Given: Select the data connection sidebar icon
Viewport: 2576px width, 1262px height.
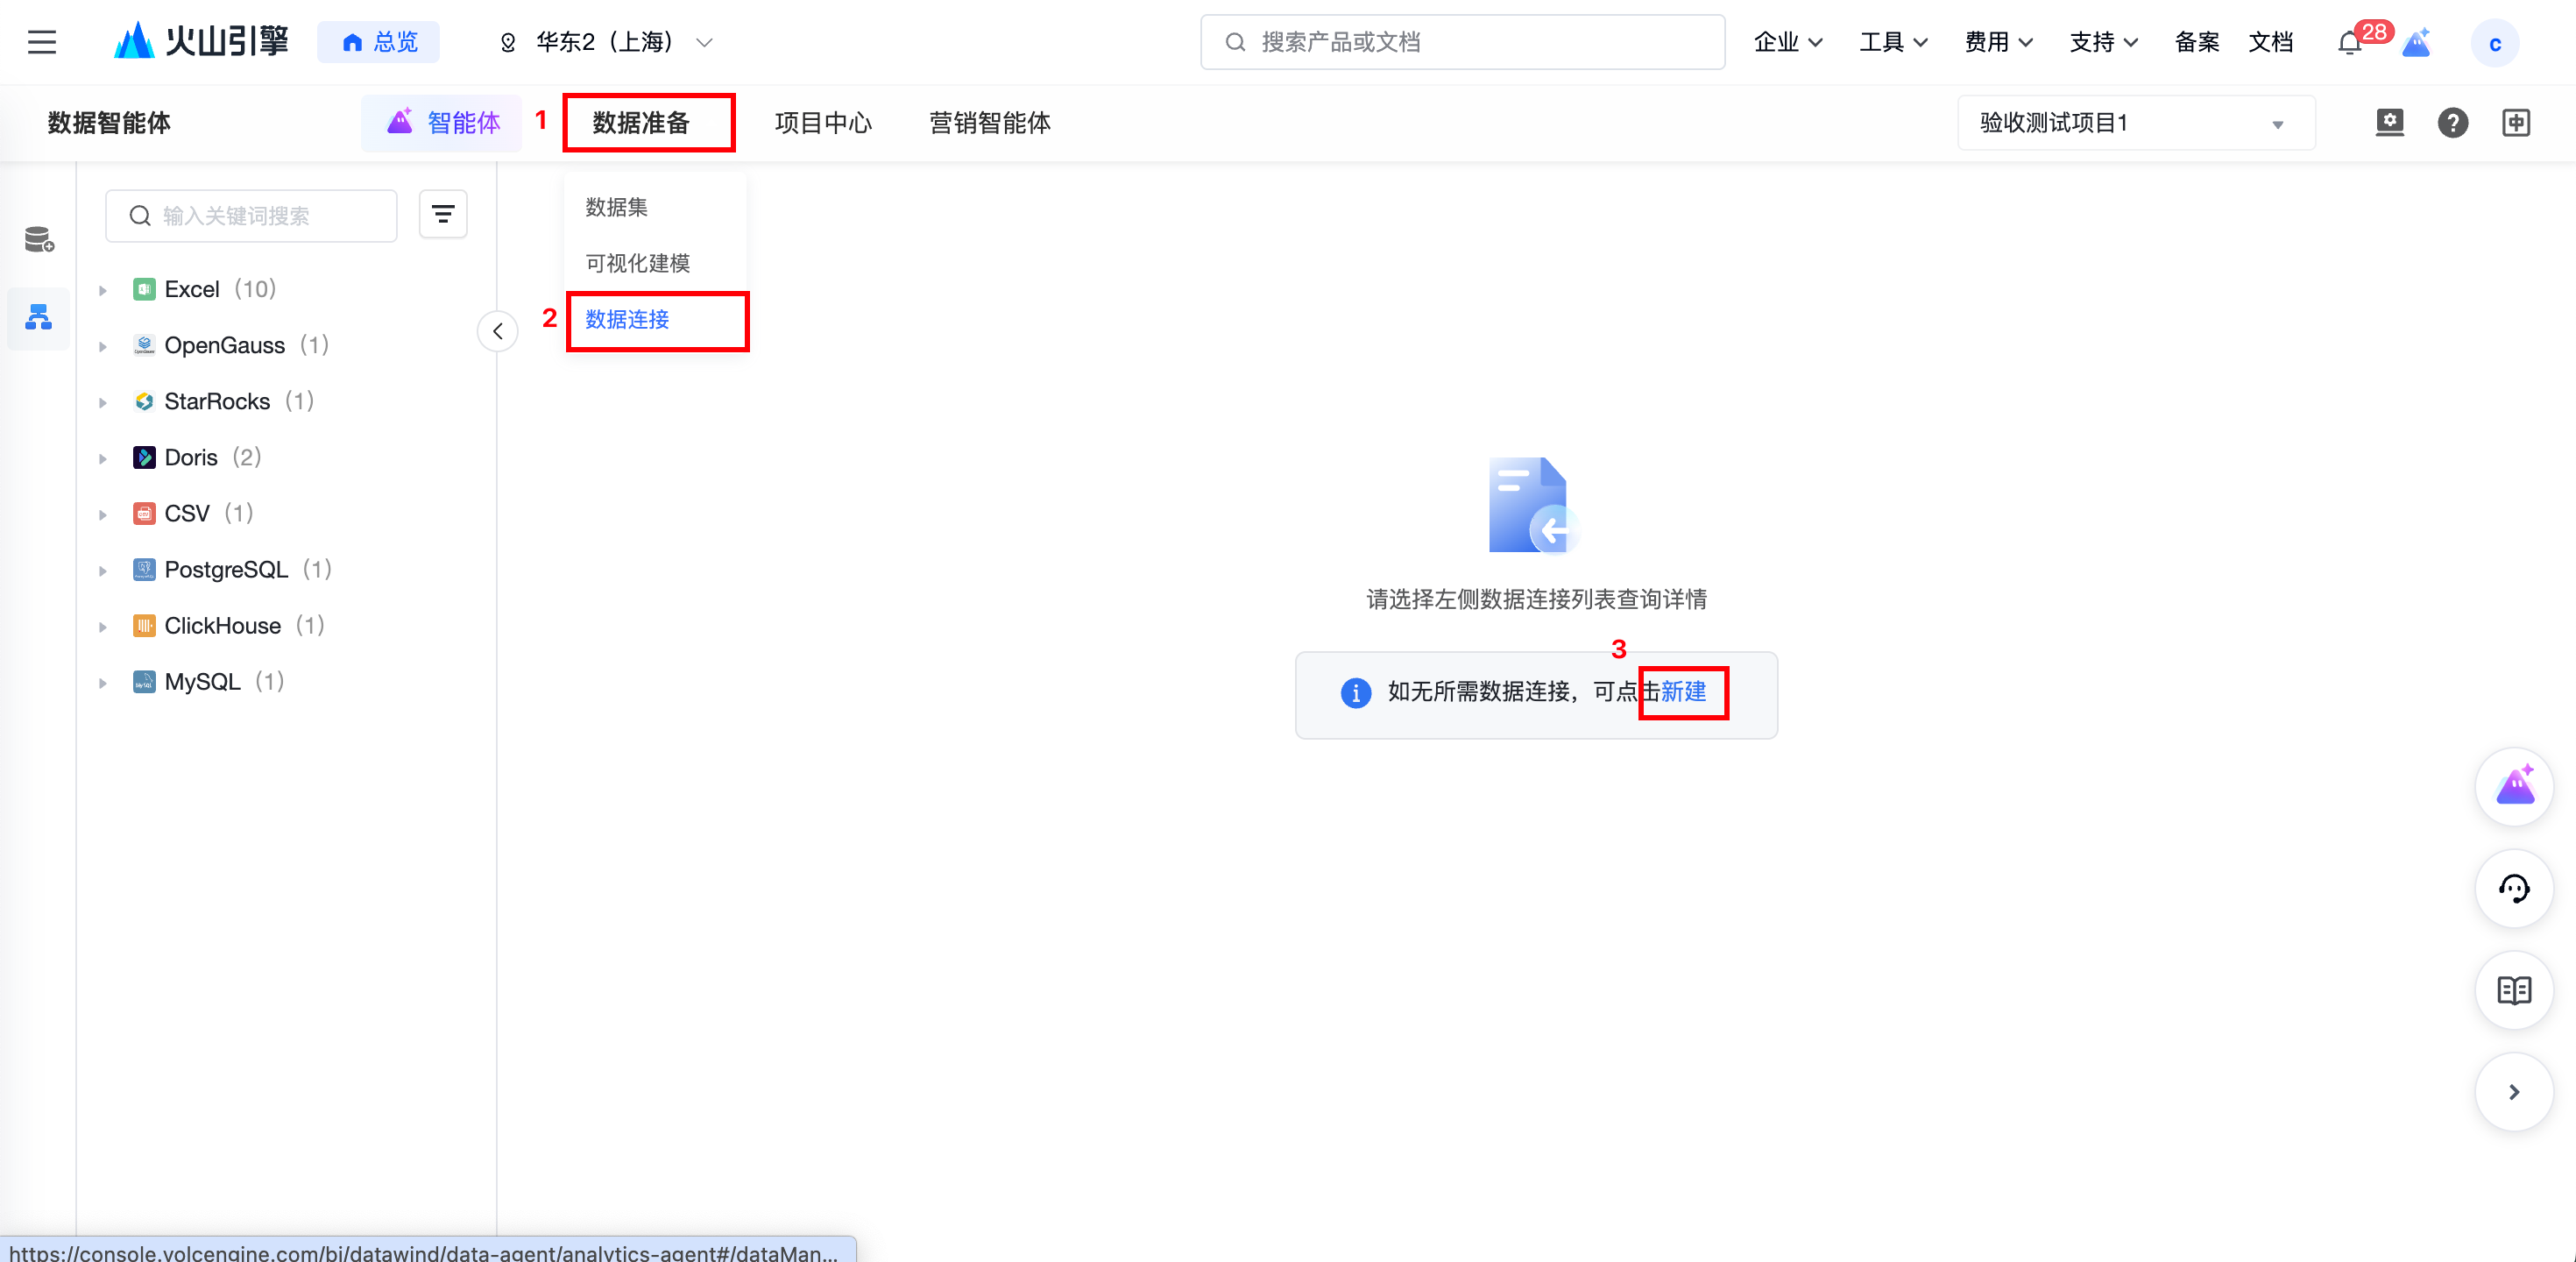Looking at the screenshot, I should [x=39, y=318].
